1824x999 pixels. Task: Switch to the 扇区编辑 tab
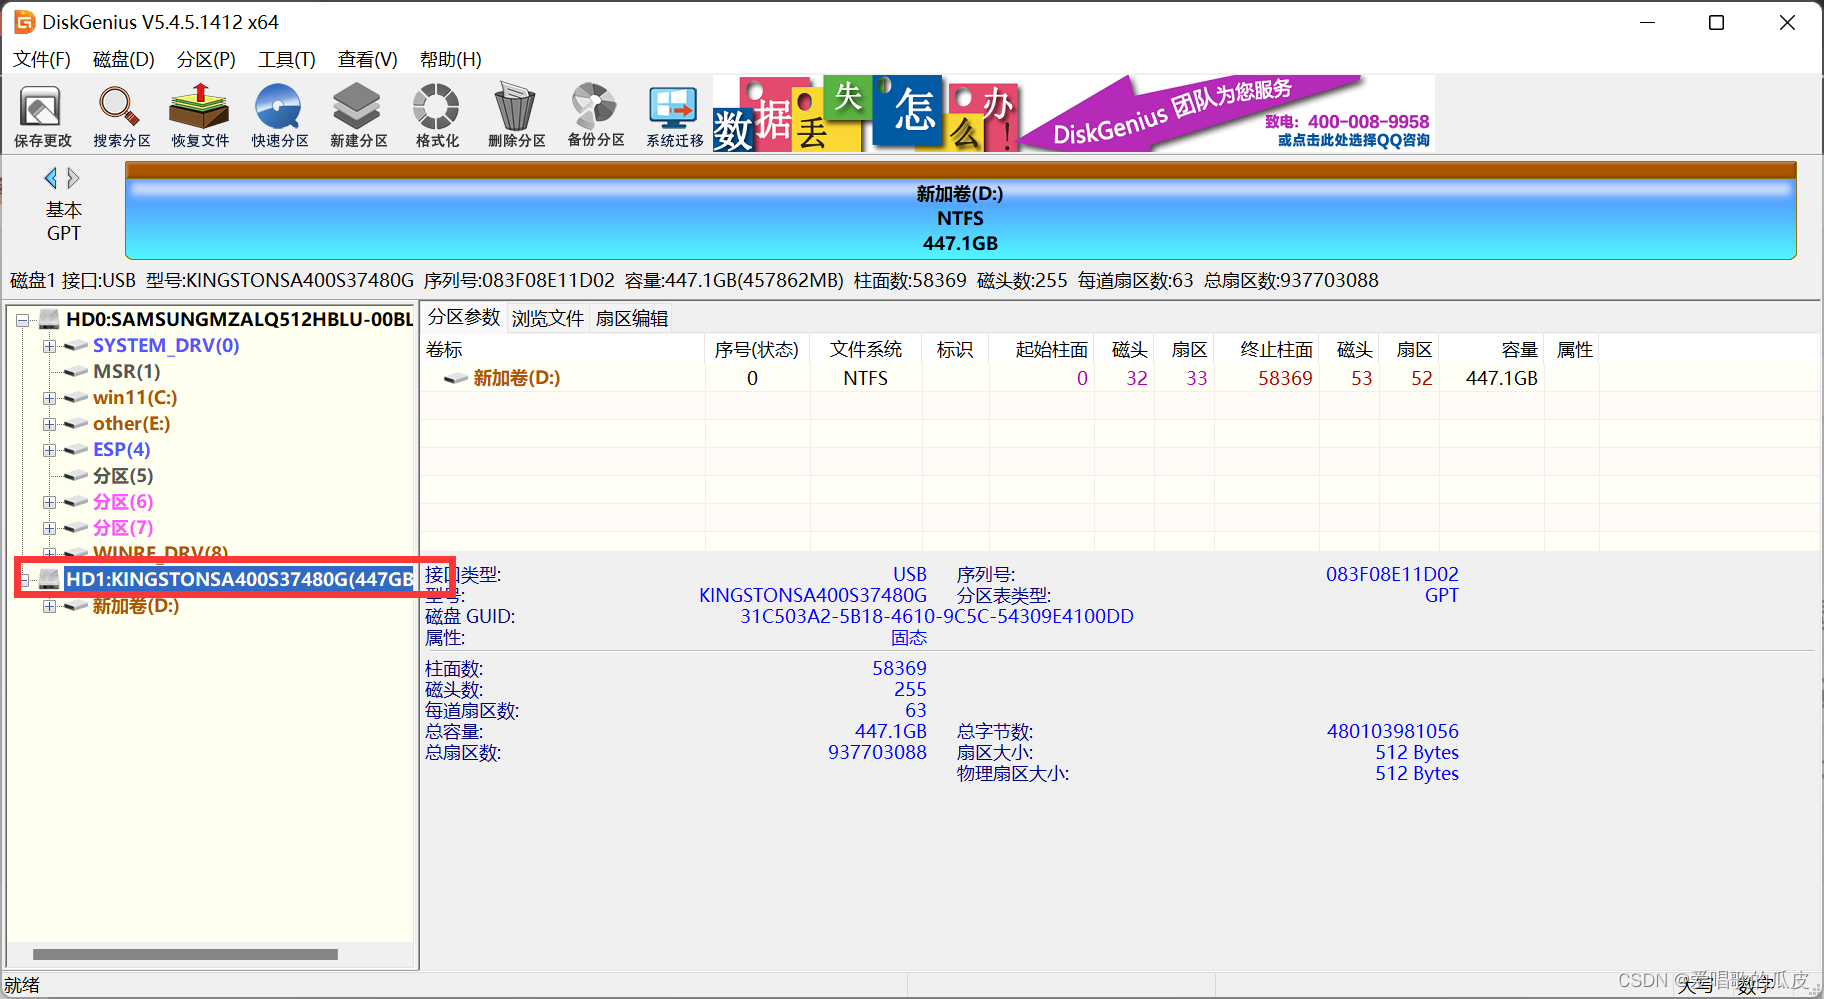(x=632, y=318)
